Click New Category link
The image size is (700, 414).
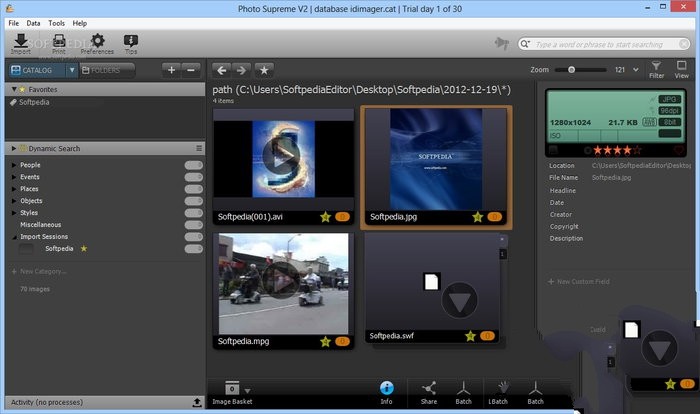point(39,272)
